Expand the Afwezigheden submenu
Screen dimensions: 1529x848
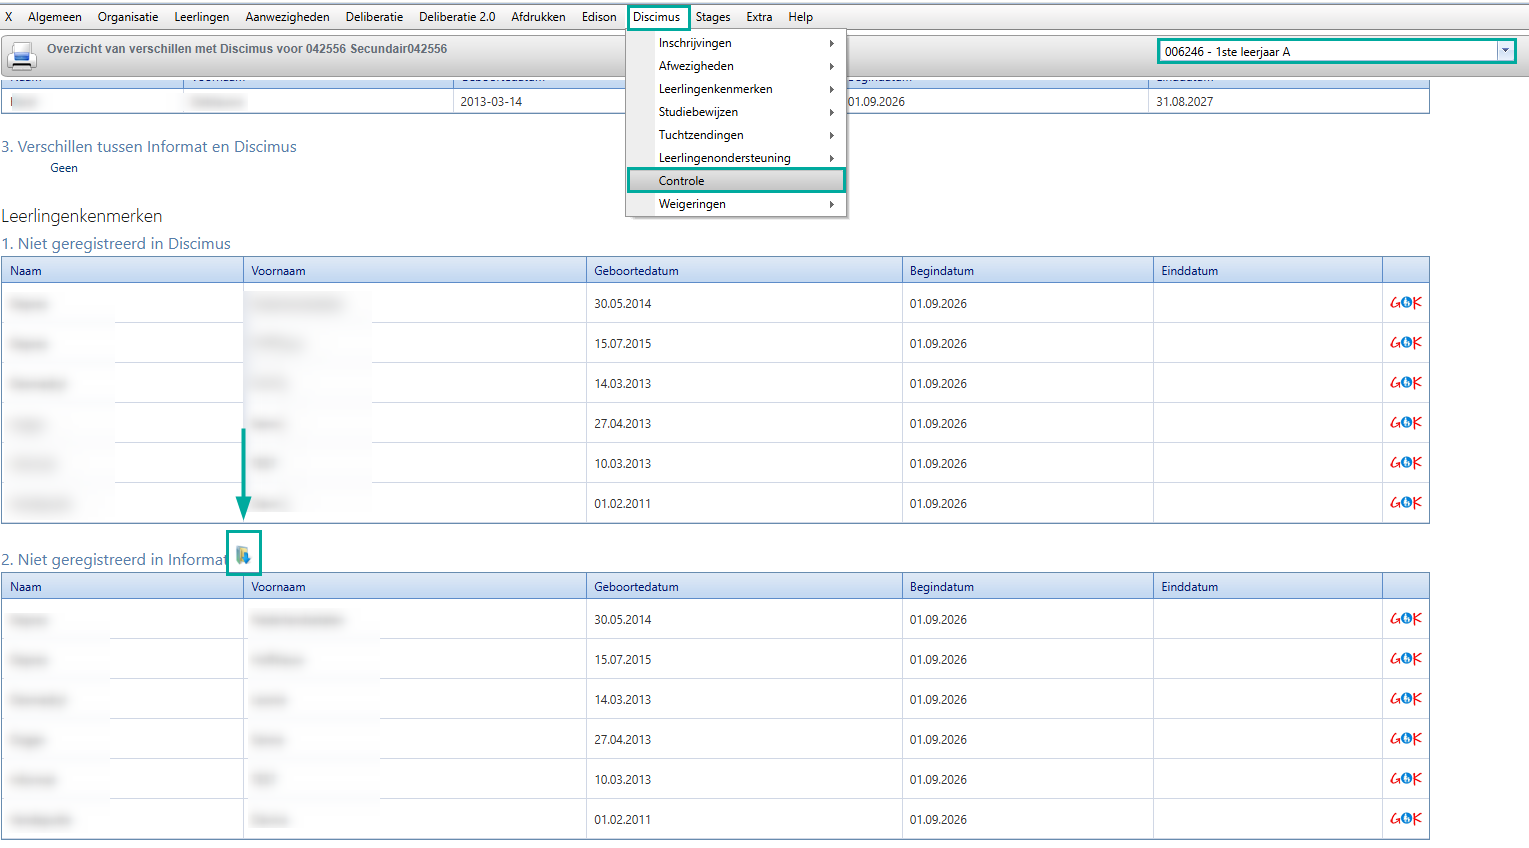736,66
